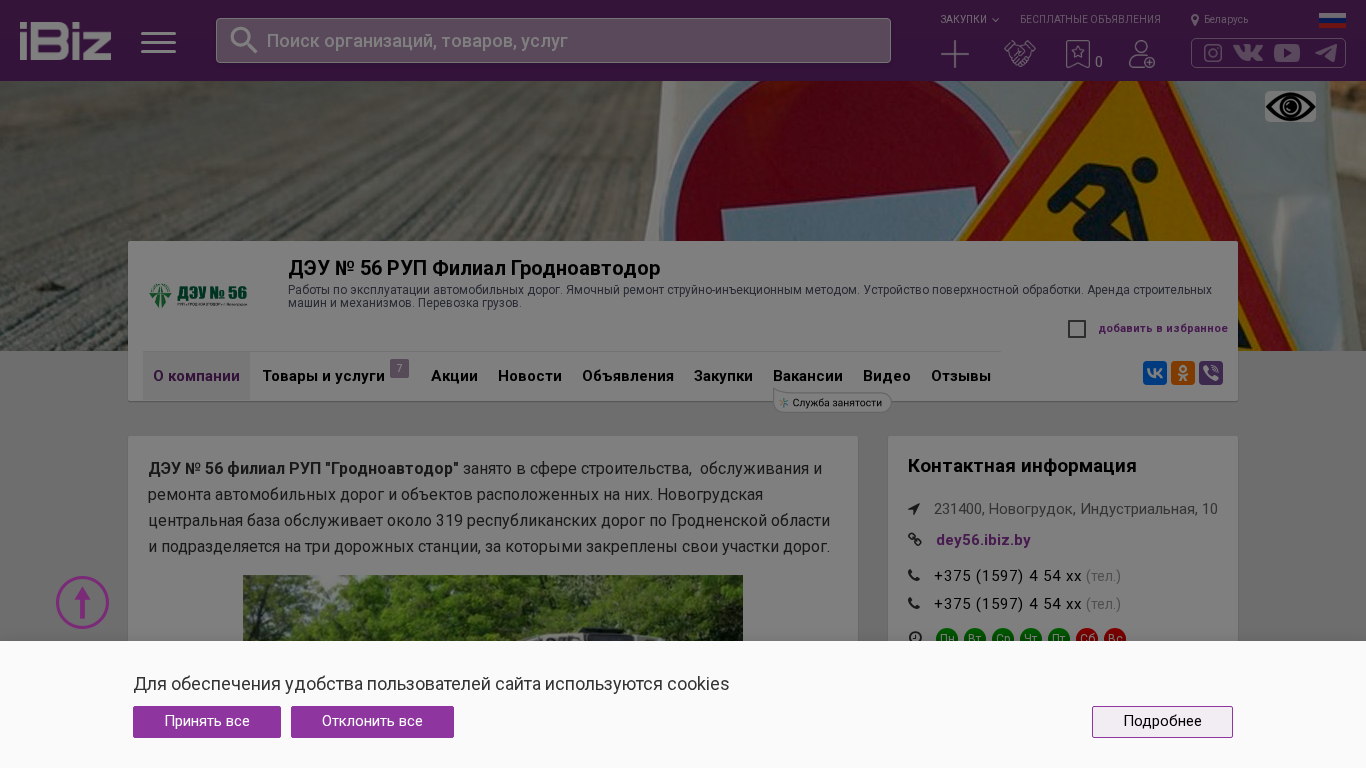Open the hamburger main menu

[158, 42]
